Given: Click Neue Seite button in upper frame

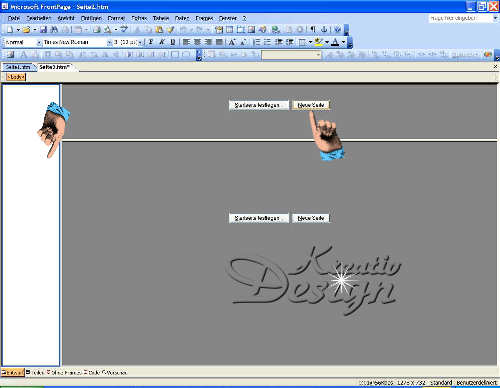Looking at the screenshot, I should point(311,105).
